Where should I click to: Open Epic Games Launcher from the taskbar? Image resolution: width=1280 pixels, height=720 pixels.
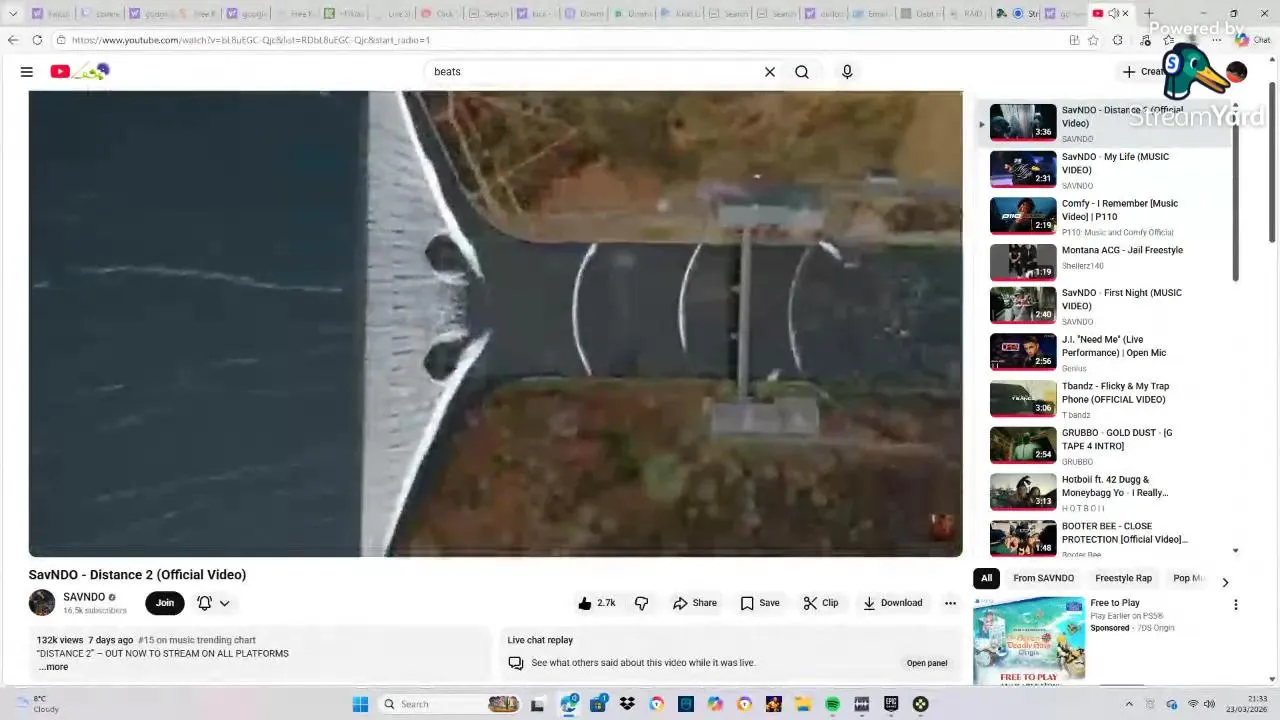[891, 704]
